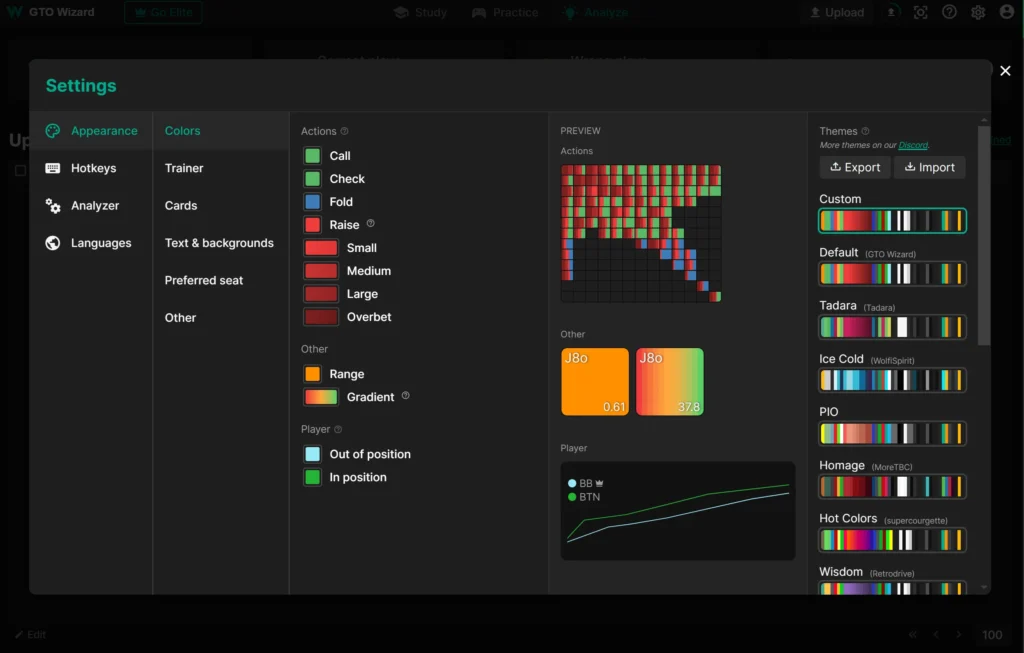Change the Out of position color swatch
Viewport: 1024px width, 653px height.
point(313,454)
